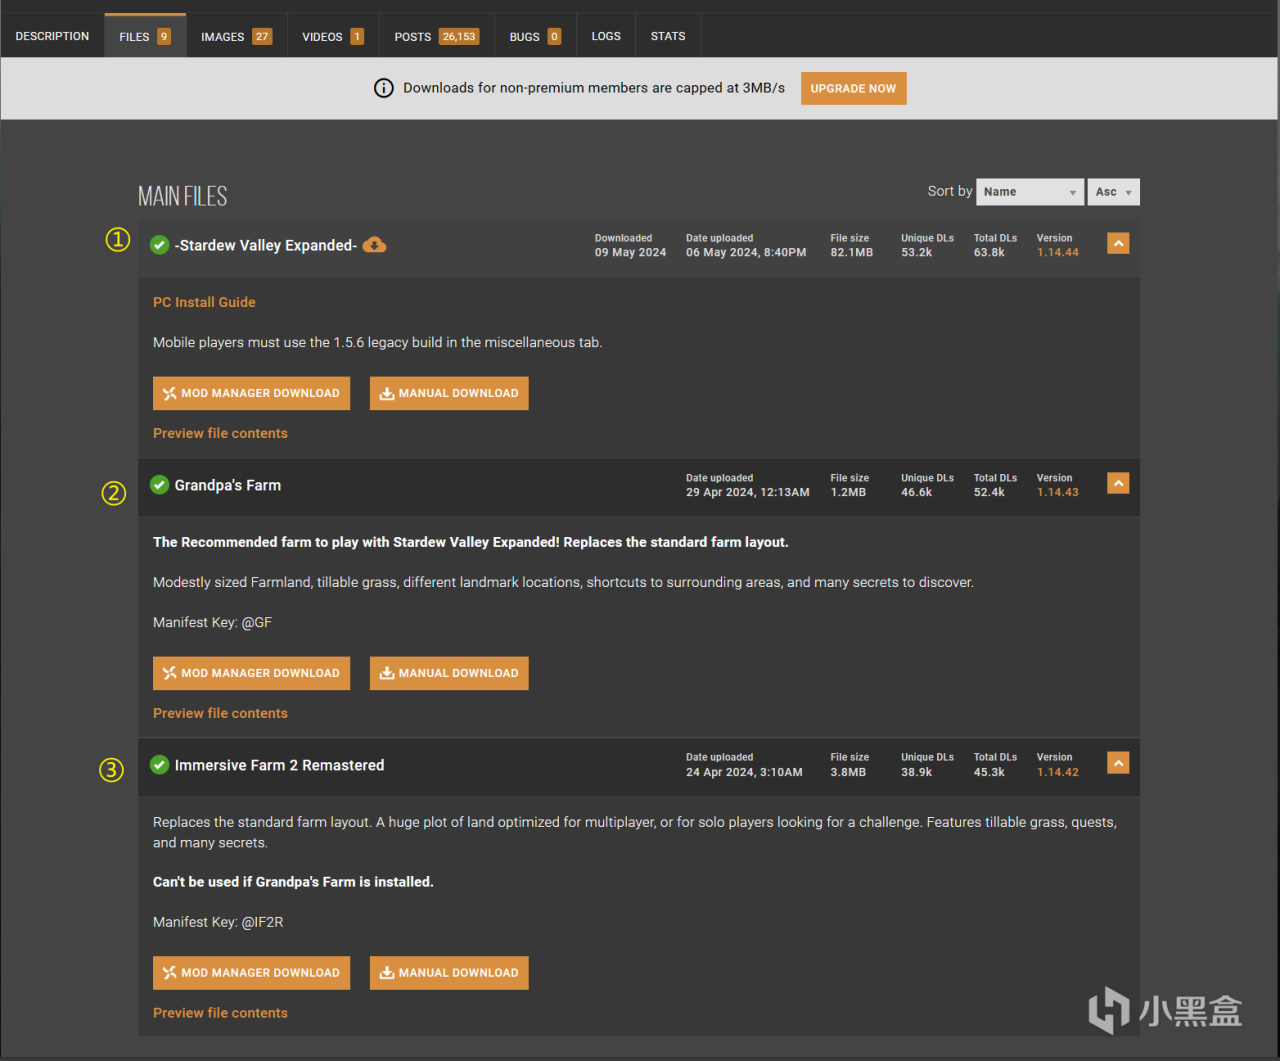Go to the Posts tab
Viewport: 1280px width, 1061px height.
click(x=437, y=36)
